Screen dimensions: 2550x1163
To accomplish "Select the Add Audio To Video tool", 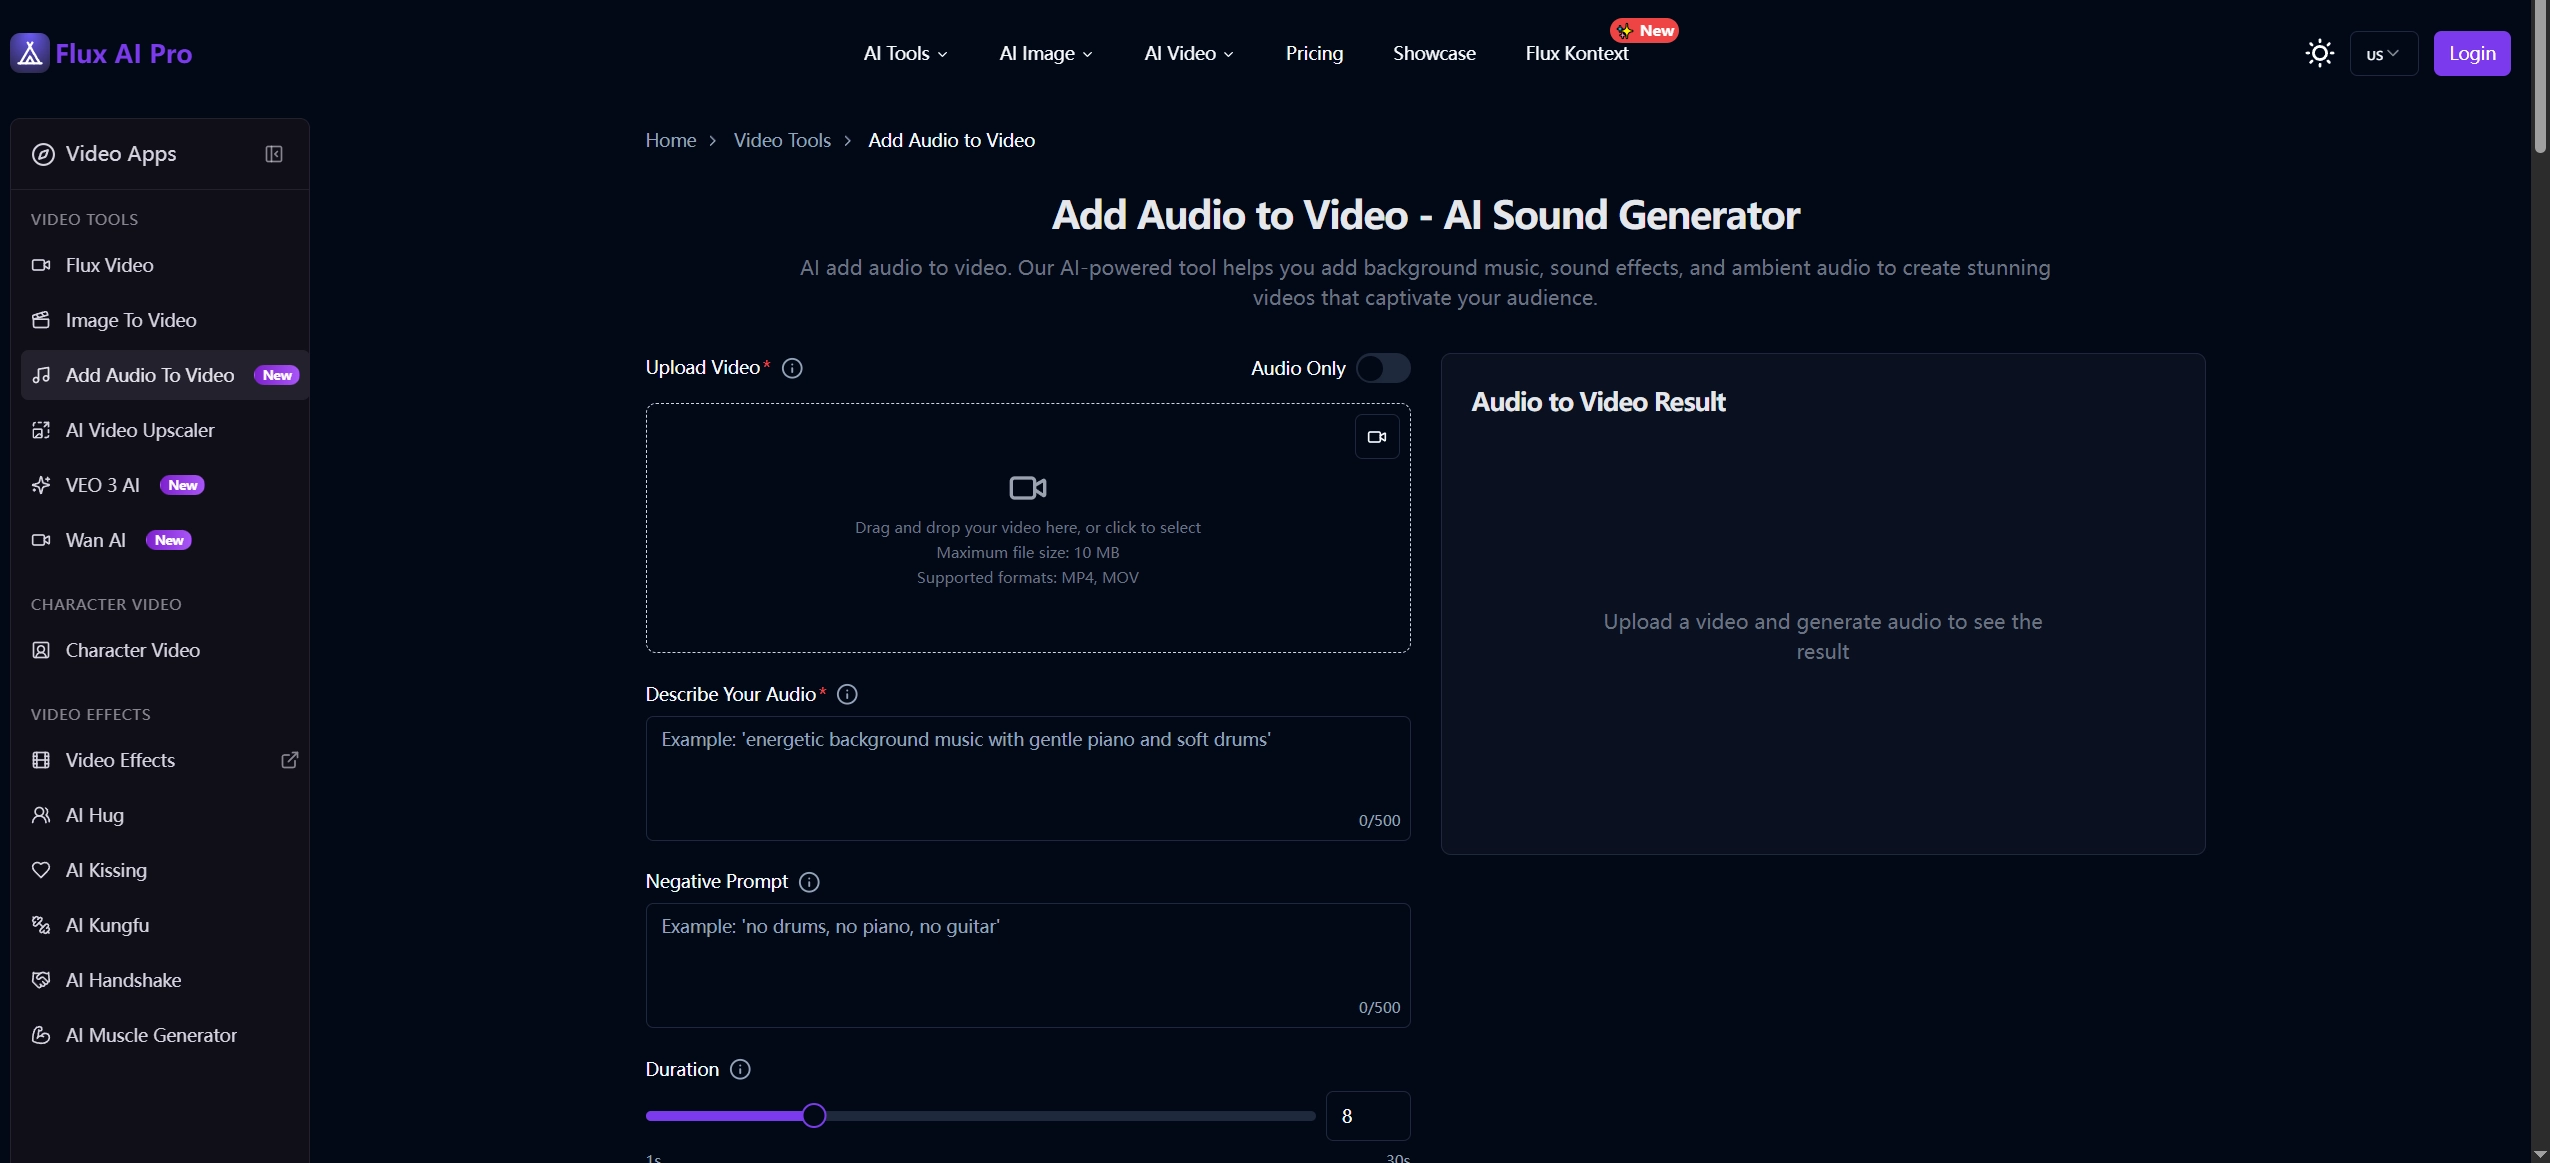I will (150, 375).
